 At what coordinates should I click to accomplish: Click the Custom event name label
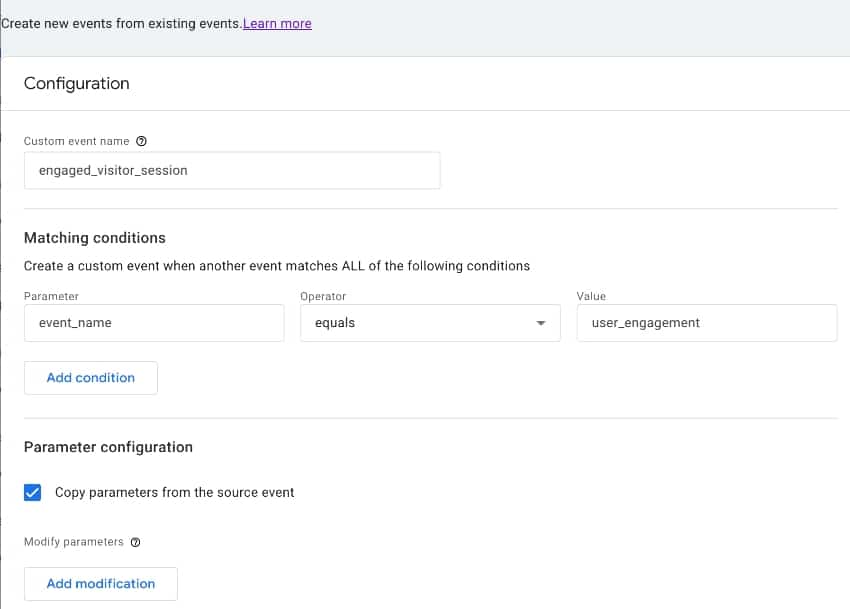[76, 142]
